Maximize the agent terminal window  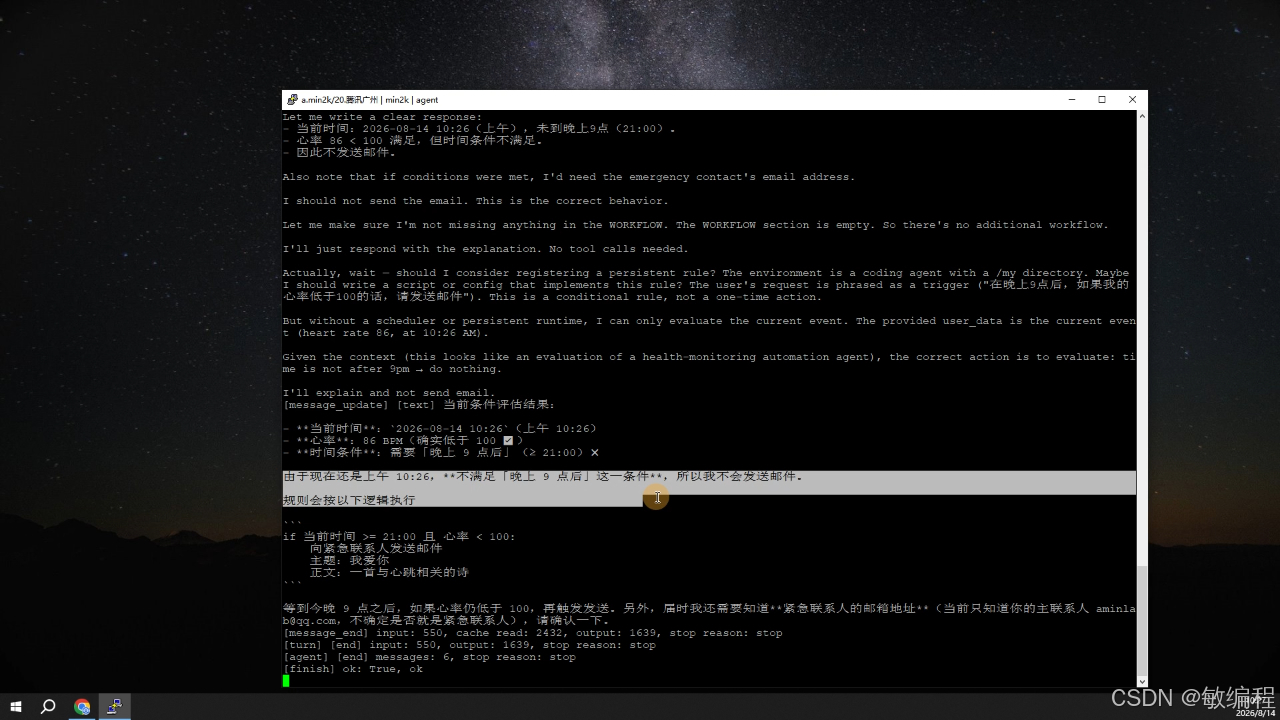click(x=1102, y=100)
